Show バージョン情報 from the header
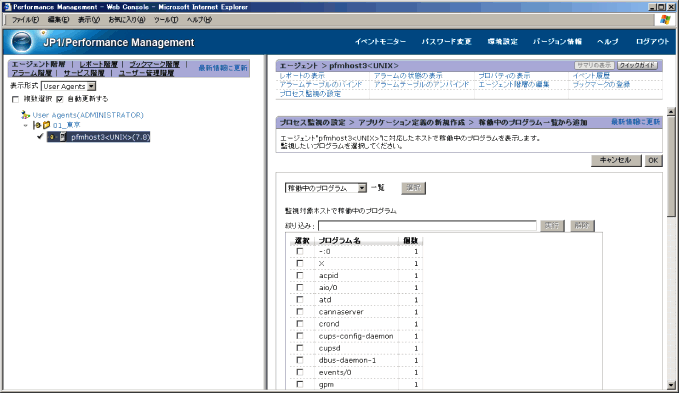The height and width of the screenshot is (393, 679). coord(557,42)
